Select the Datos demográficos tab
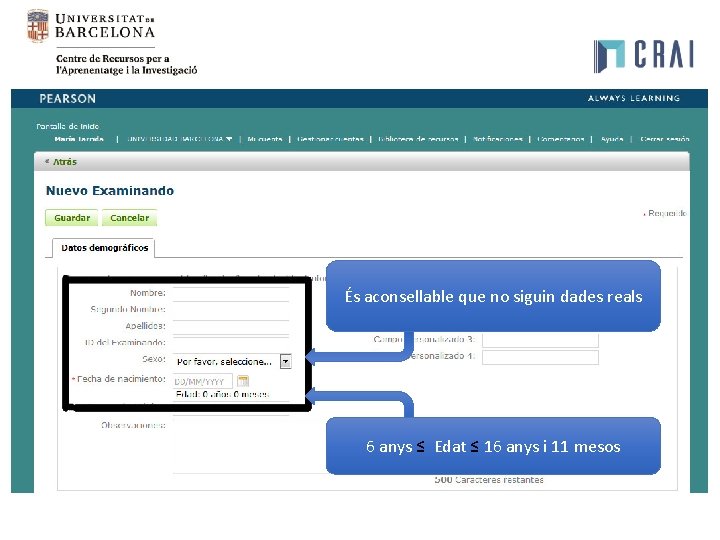 point(104,248)
